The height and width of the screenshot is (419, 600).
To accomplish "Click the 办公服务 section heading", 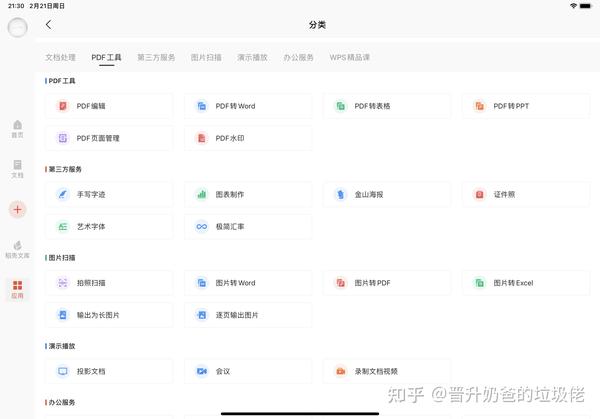I will tap(62, 402).
